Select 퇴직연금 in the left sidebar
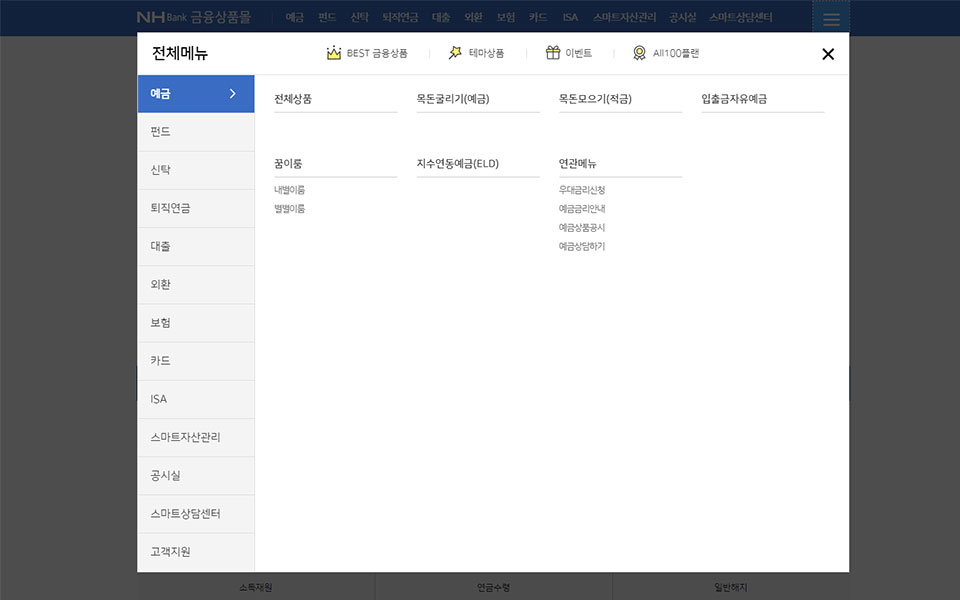The image size is (960, 600). click(x=170, y=208)
